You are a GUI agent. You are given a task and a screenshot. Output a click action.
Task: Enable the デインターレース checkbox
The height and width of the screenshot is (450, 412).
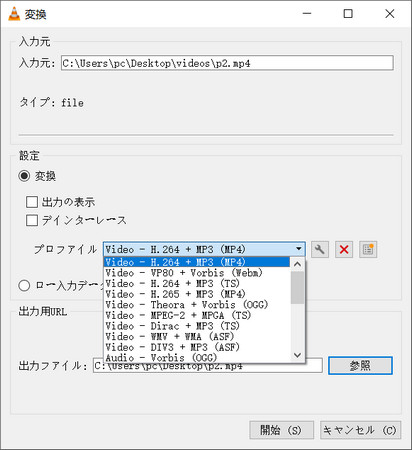(x=32, y=220)
